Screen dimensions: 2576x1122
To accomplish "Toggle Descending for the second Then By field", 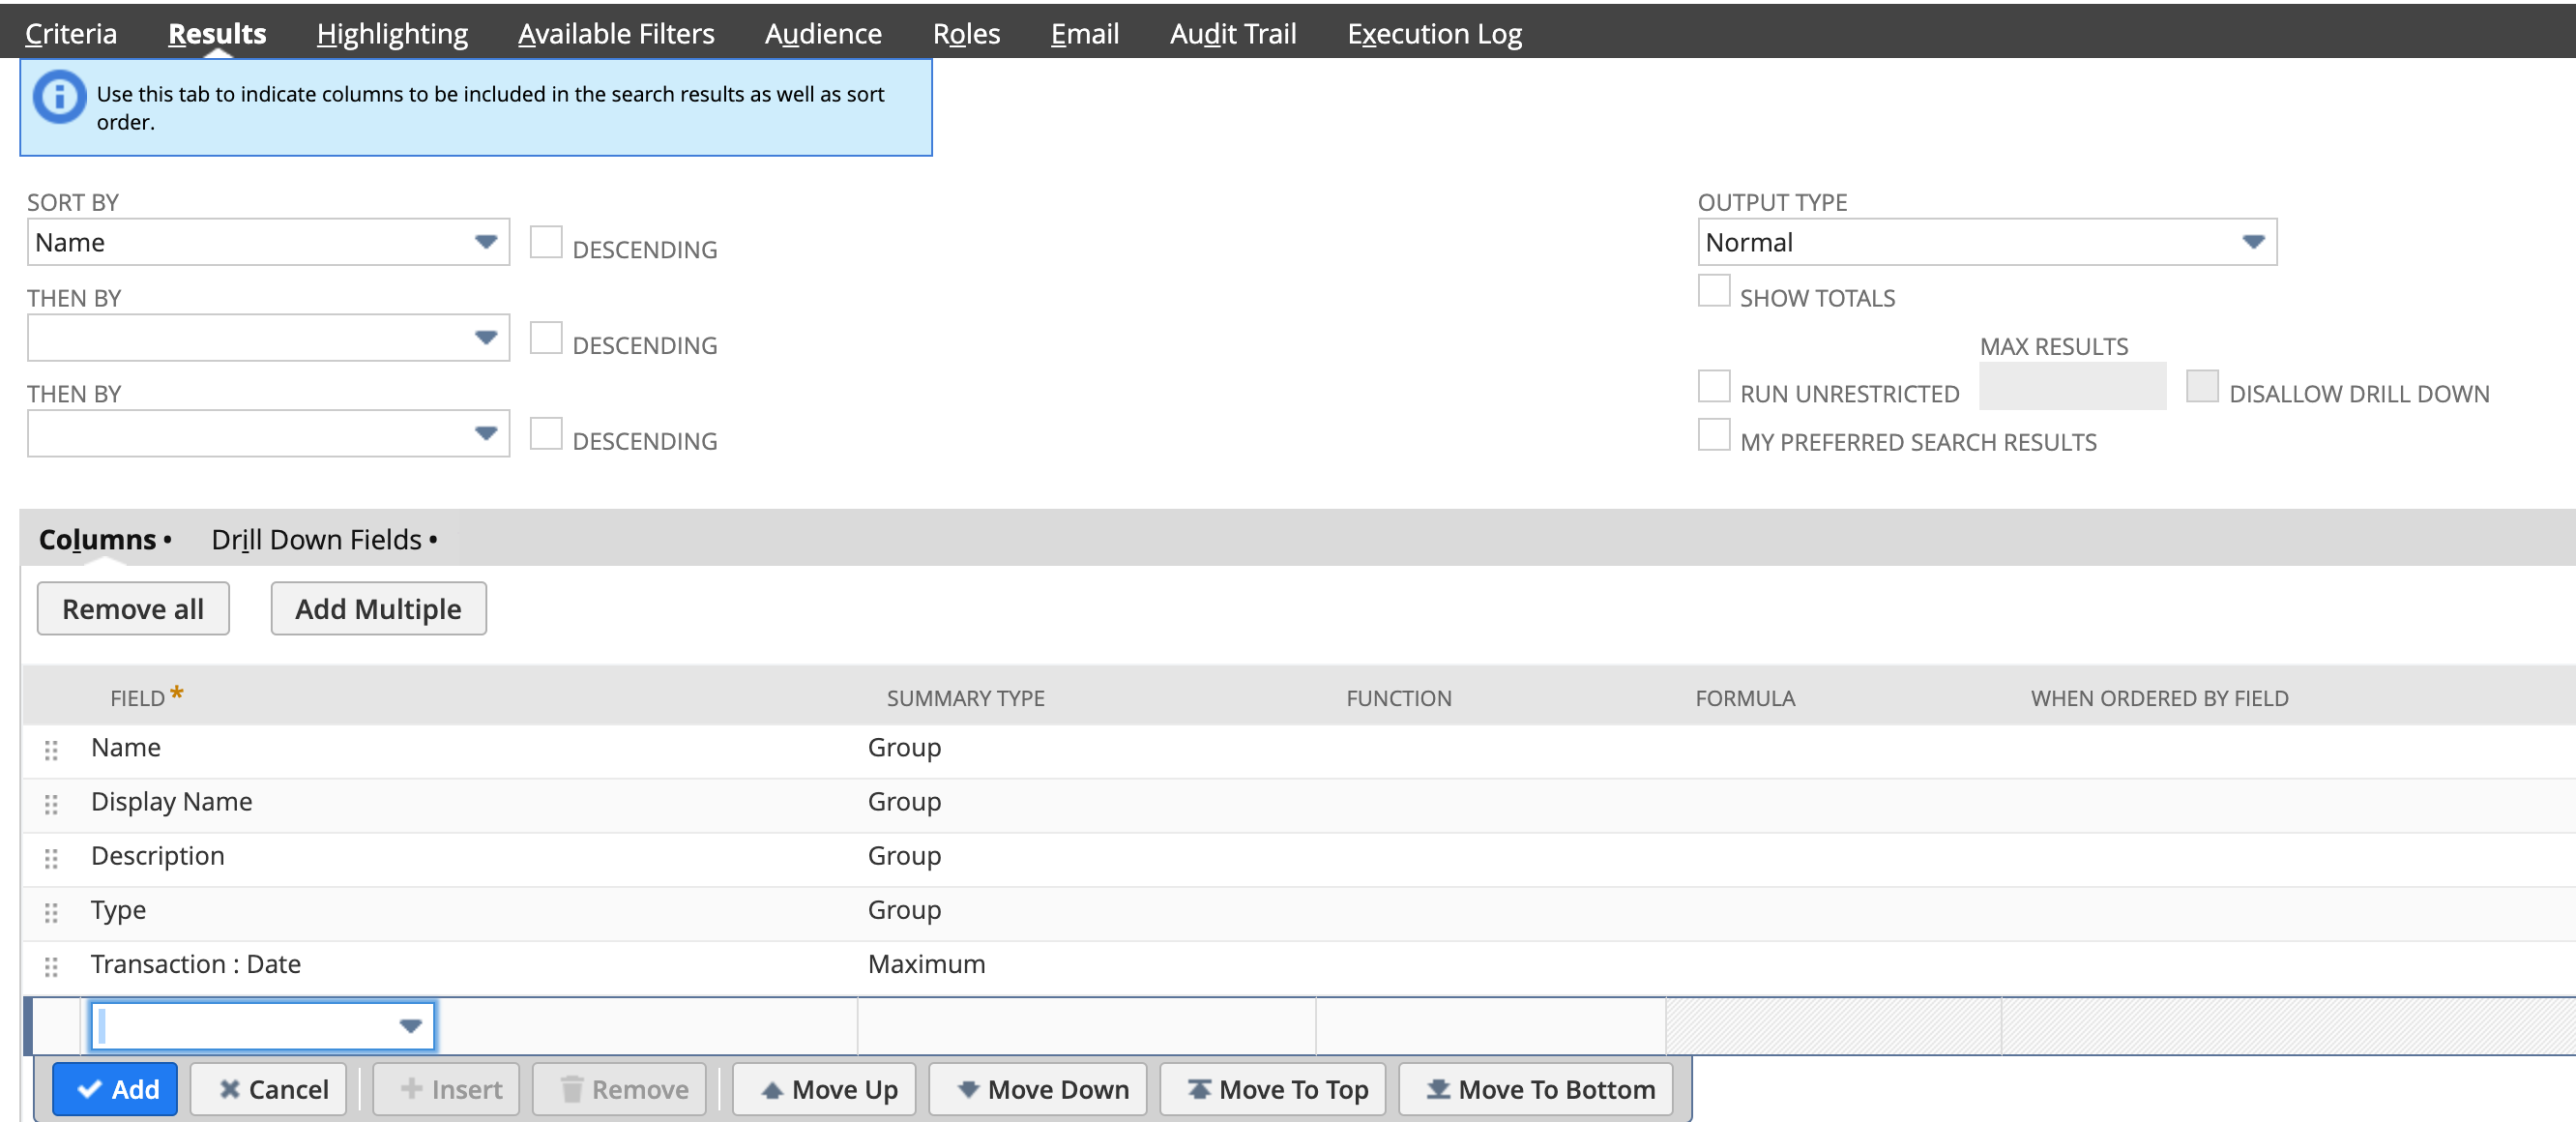I will [x=546, y=434].
